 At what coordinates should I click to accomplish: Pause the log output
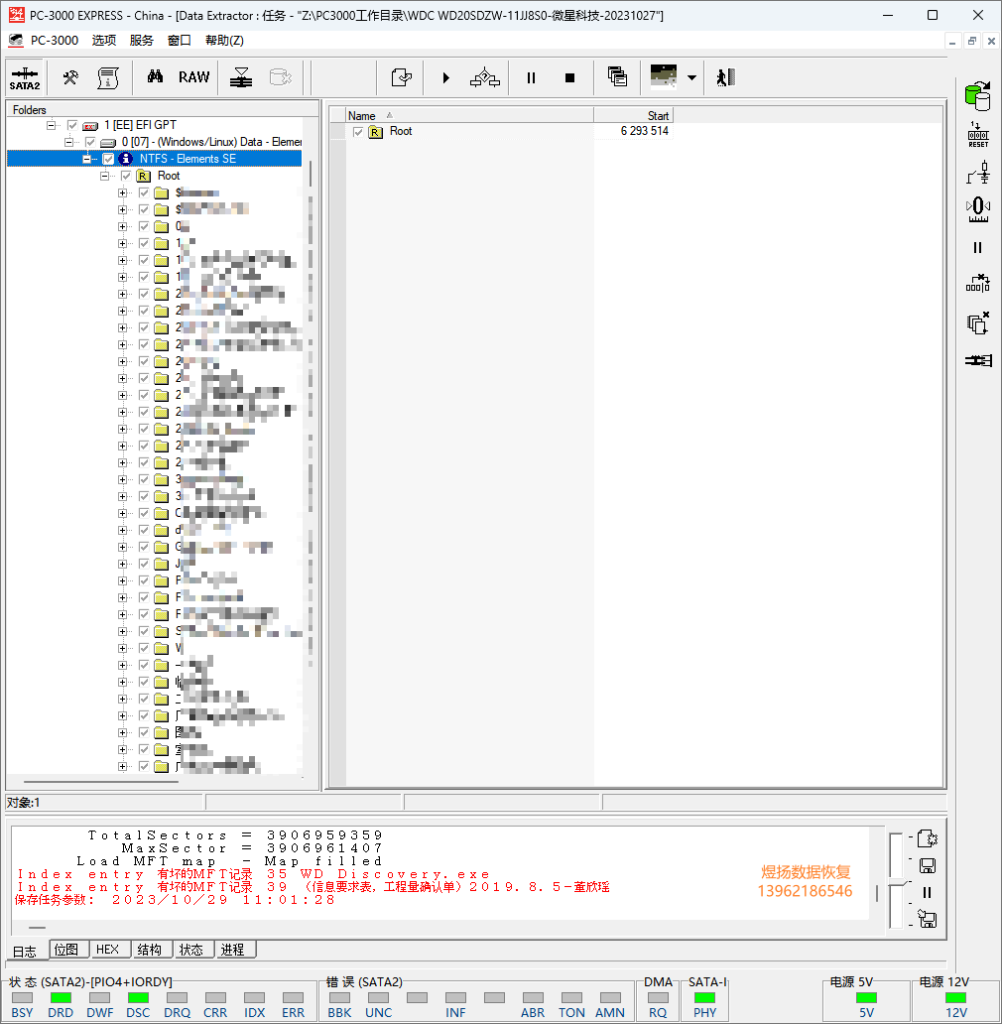point(927,893)
